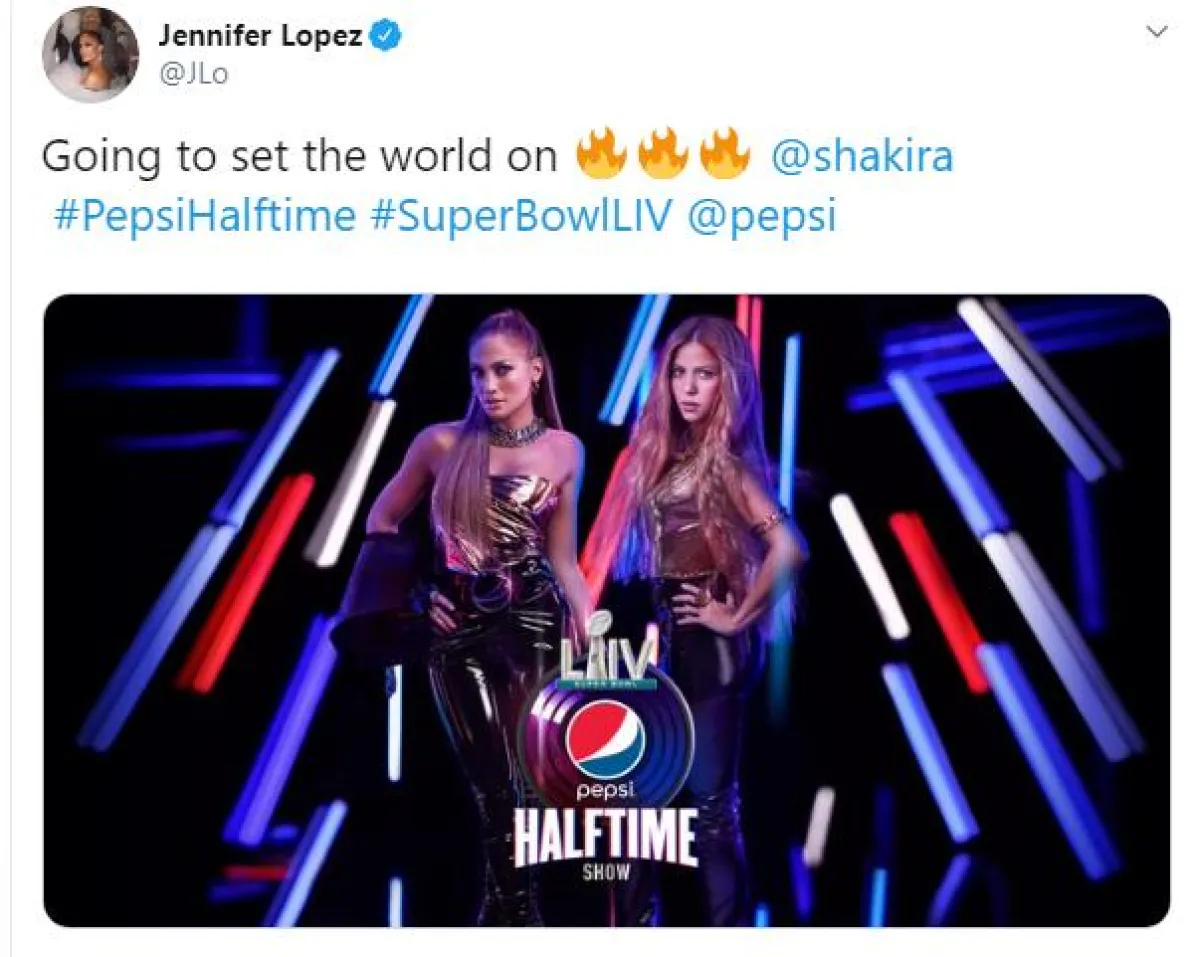Expand the tweet options chevron
Screen dimensions: 1200x957
[x=1156, y=32]
